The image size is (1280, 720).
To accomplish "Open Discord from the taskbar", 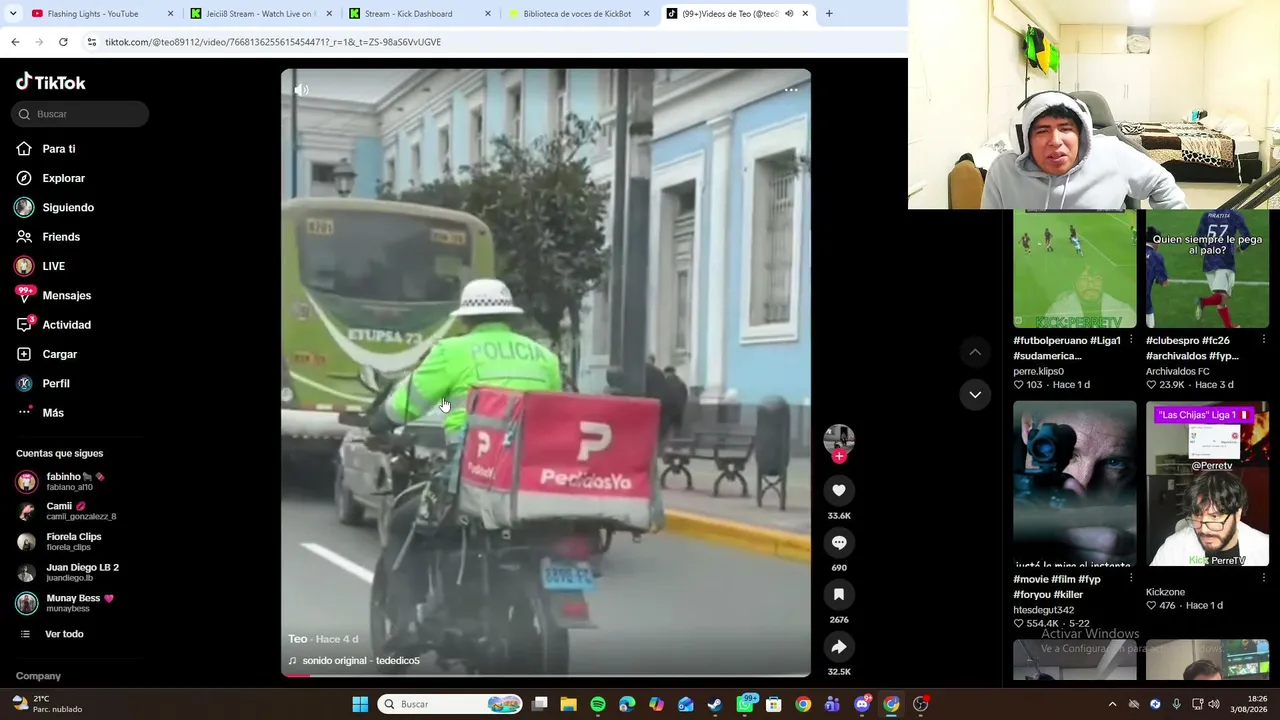I will click(x=862, y=704).
